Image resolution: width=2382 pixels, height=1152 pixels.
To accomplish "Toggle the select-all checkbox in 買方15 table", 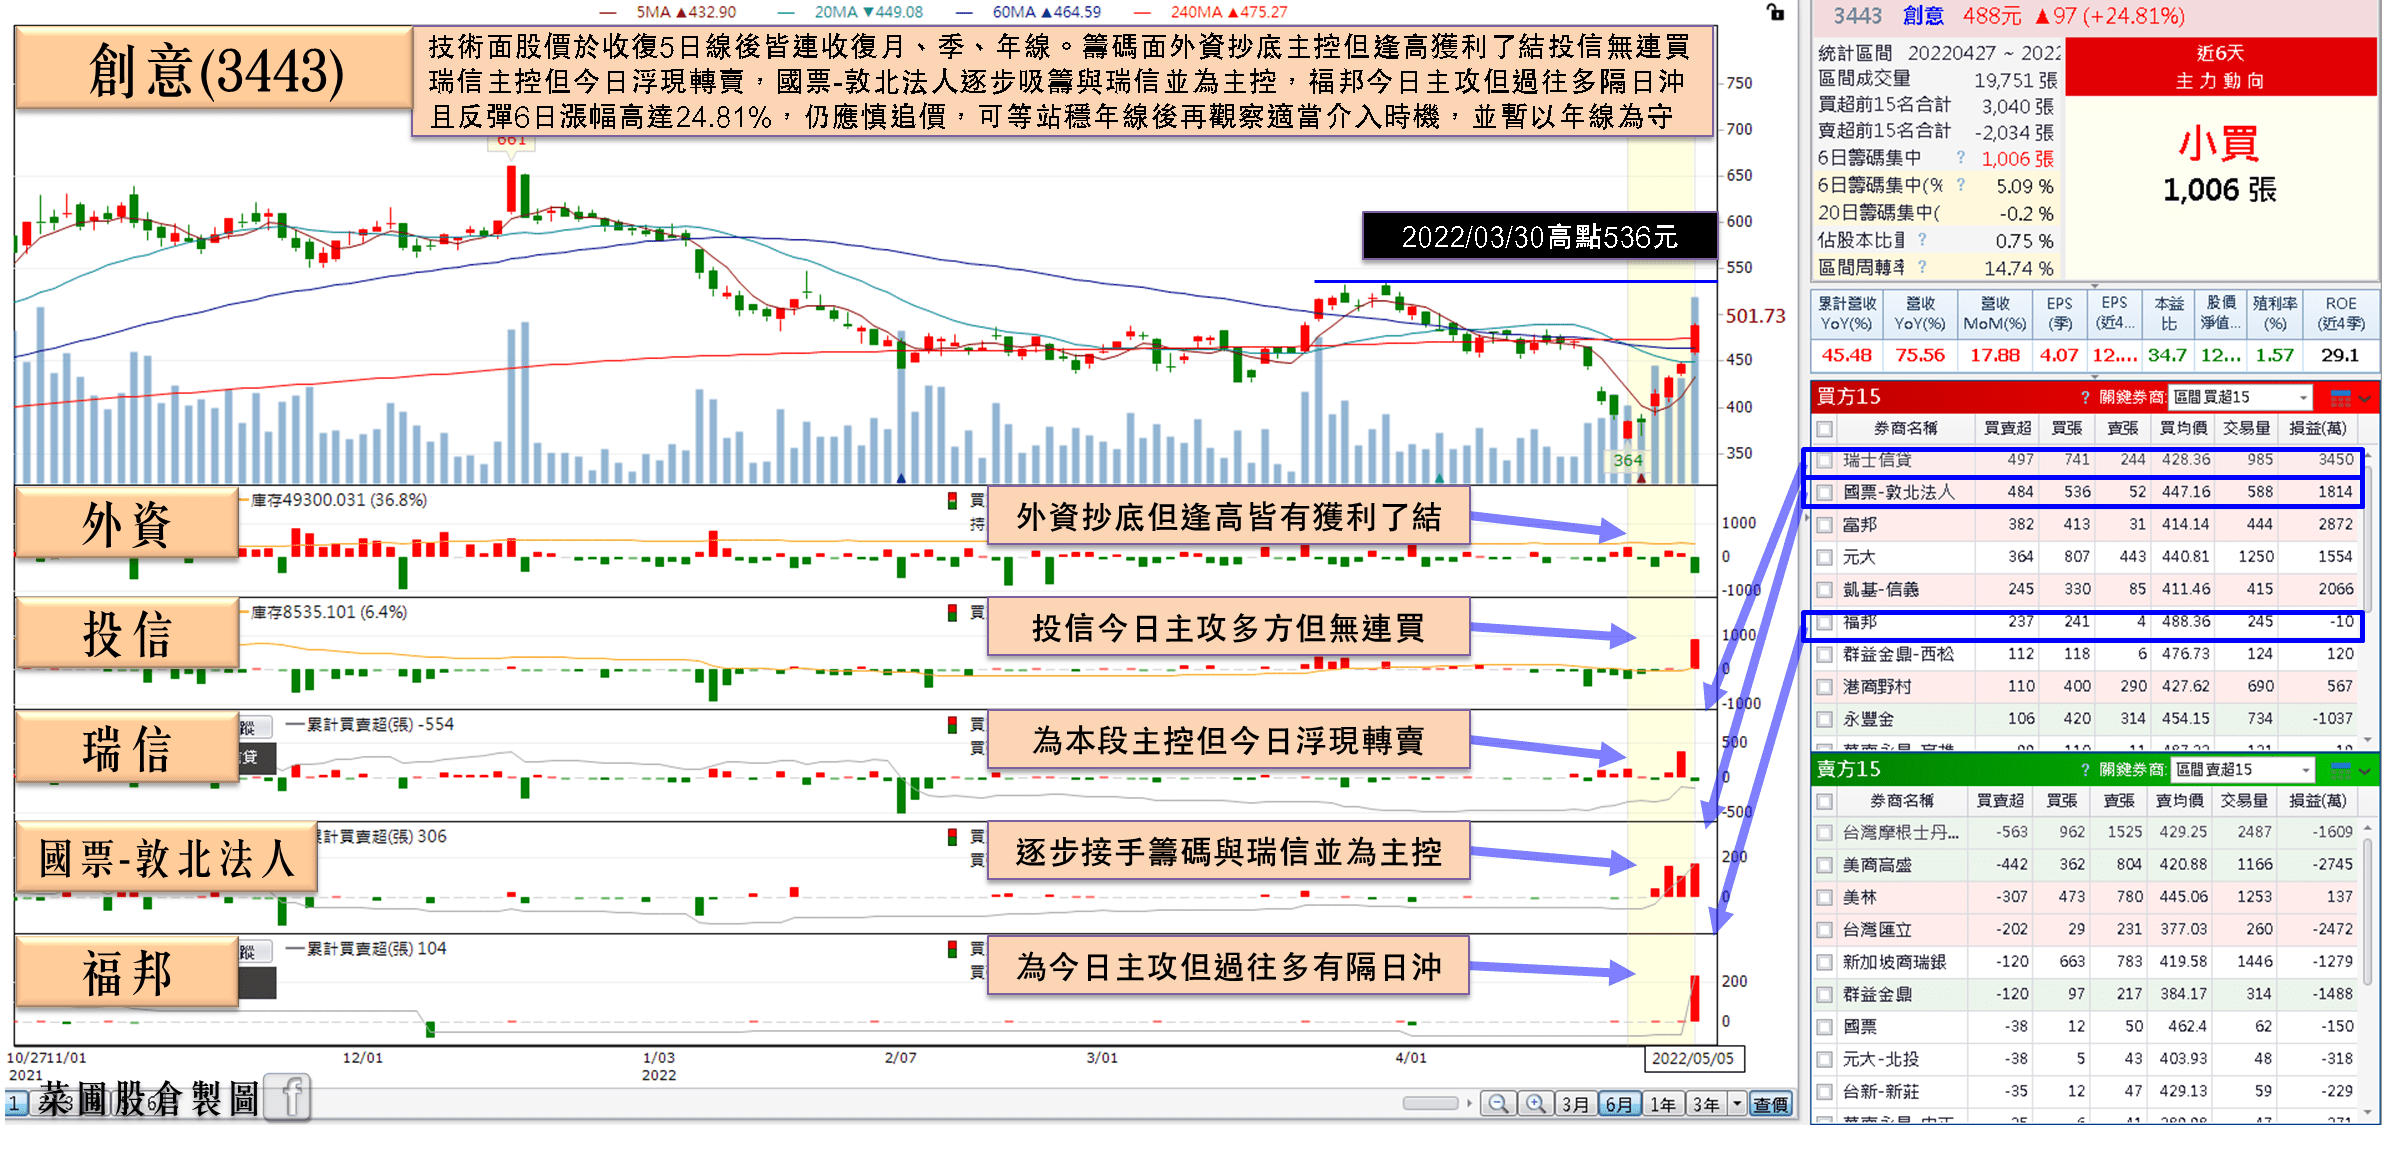I will click(1825, 429).
